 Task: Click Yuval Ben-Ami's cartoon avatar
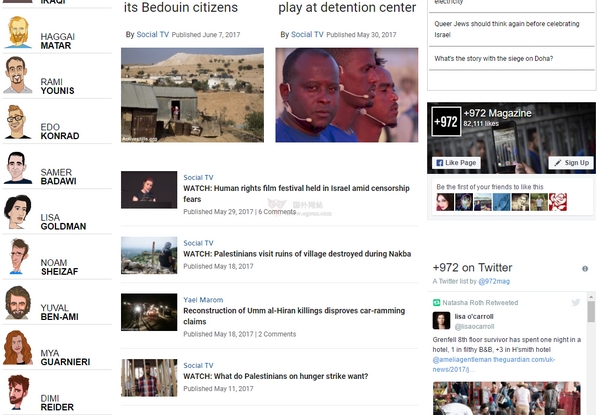[18, 303]
